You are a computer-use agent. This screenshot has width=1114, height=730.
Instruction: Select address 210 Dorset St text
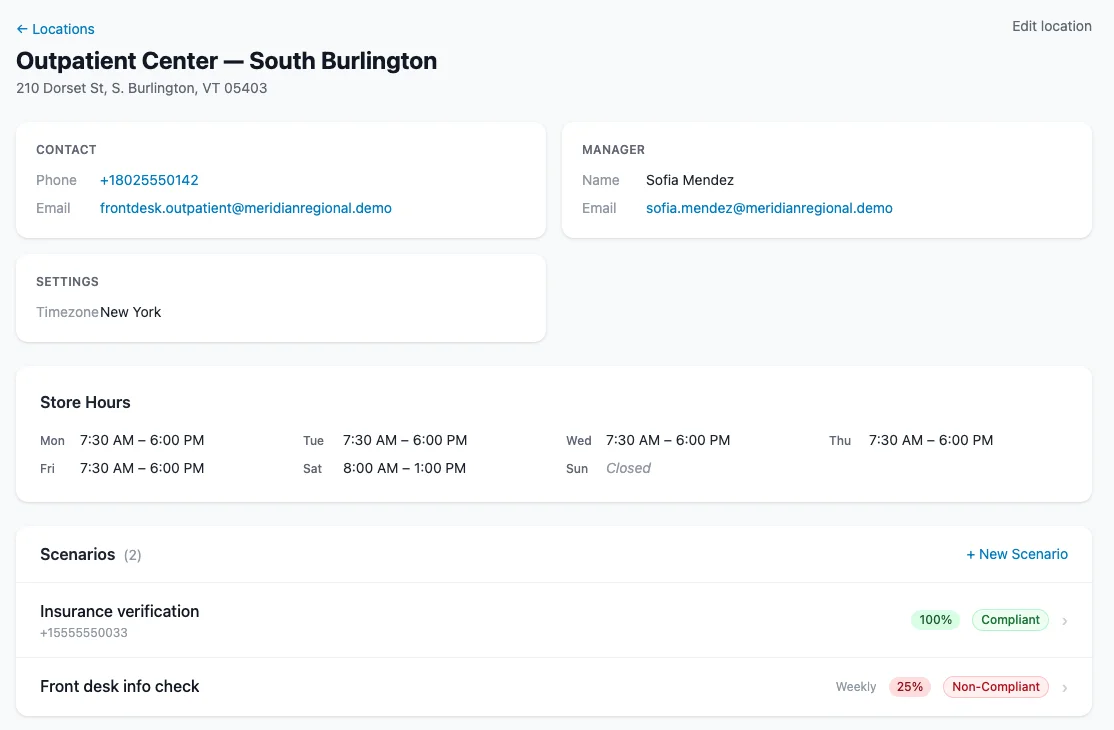pyautogui.click(x=141, y=88)
